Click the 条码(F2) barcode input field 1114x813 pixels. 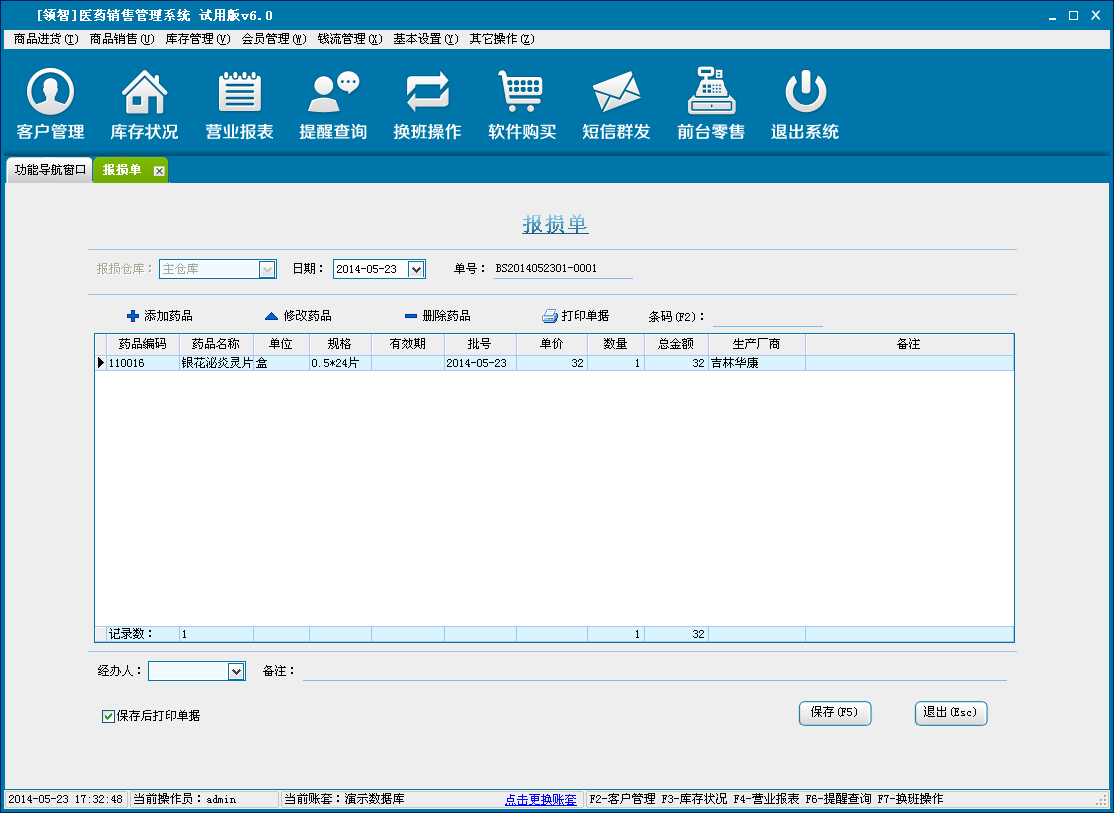tap(767, 317)
